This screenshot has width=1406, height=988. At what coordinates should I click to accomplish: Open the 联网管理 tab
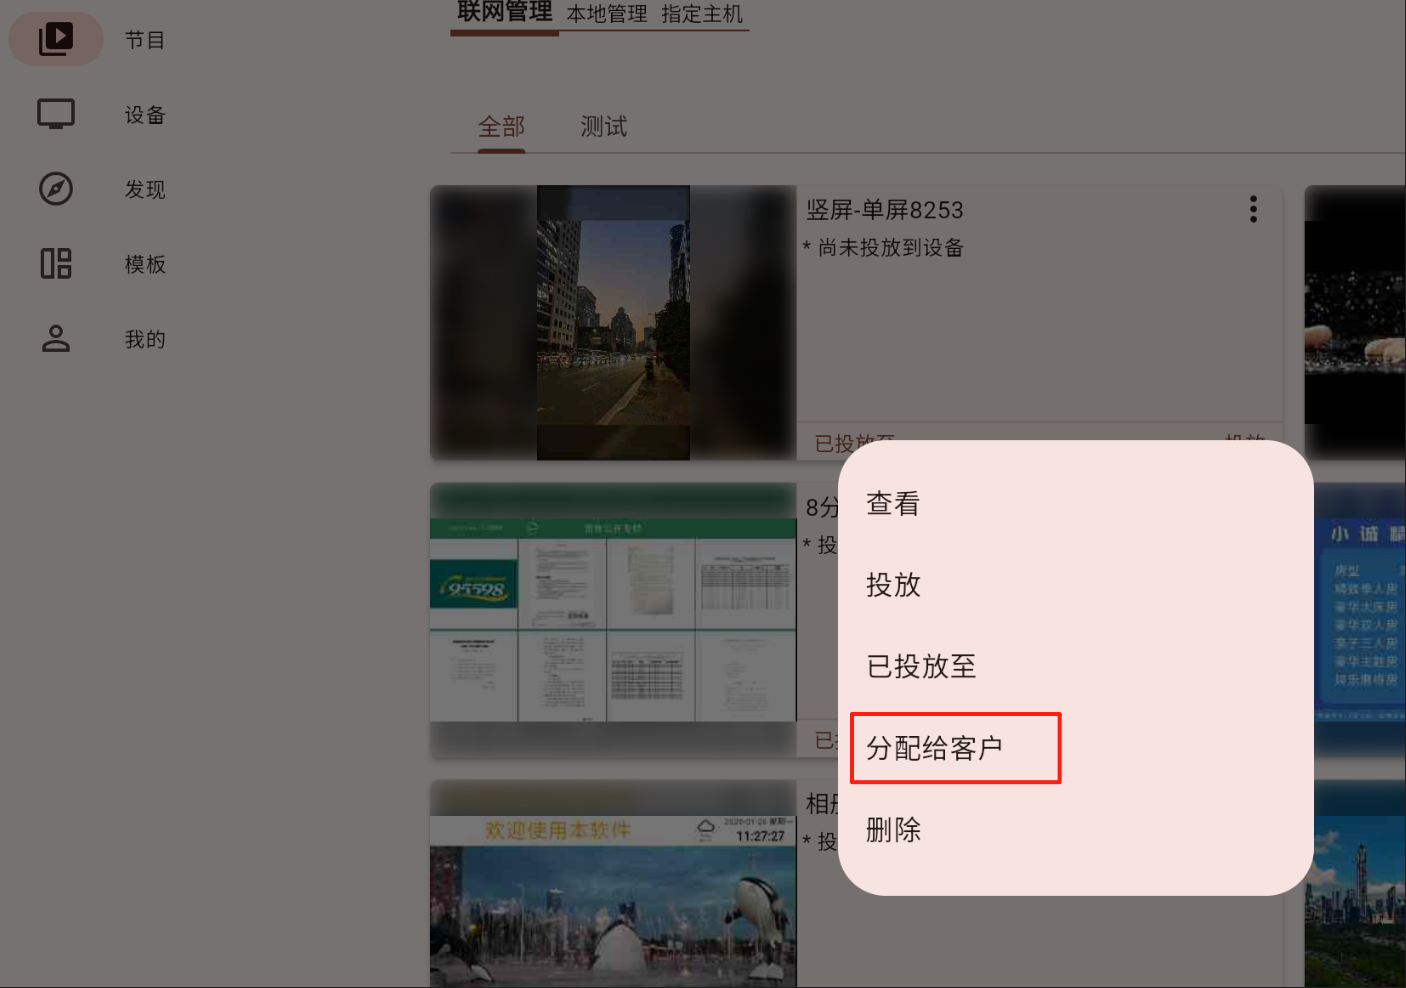click(505, 13)
